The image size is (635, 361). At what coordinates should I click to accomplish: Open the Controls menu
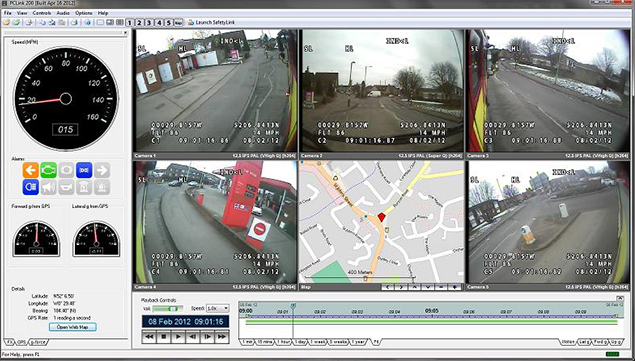point(42,13)
